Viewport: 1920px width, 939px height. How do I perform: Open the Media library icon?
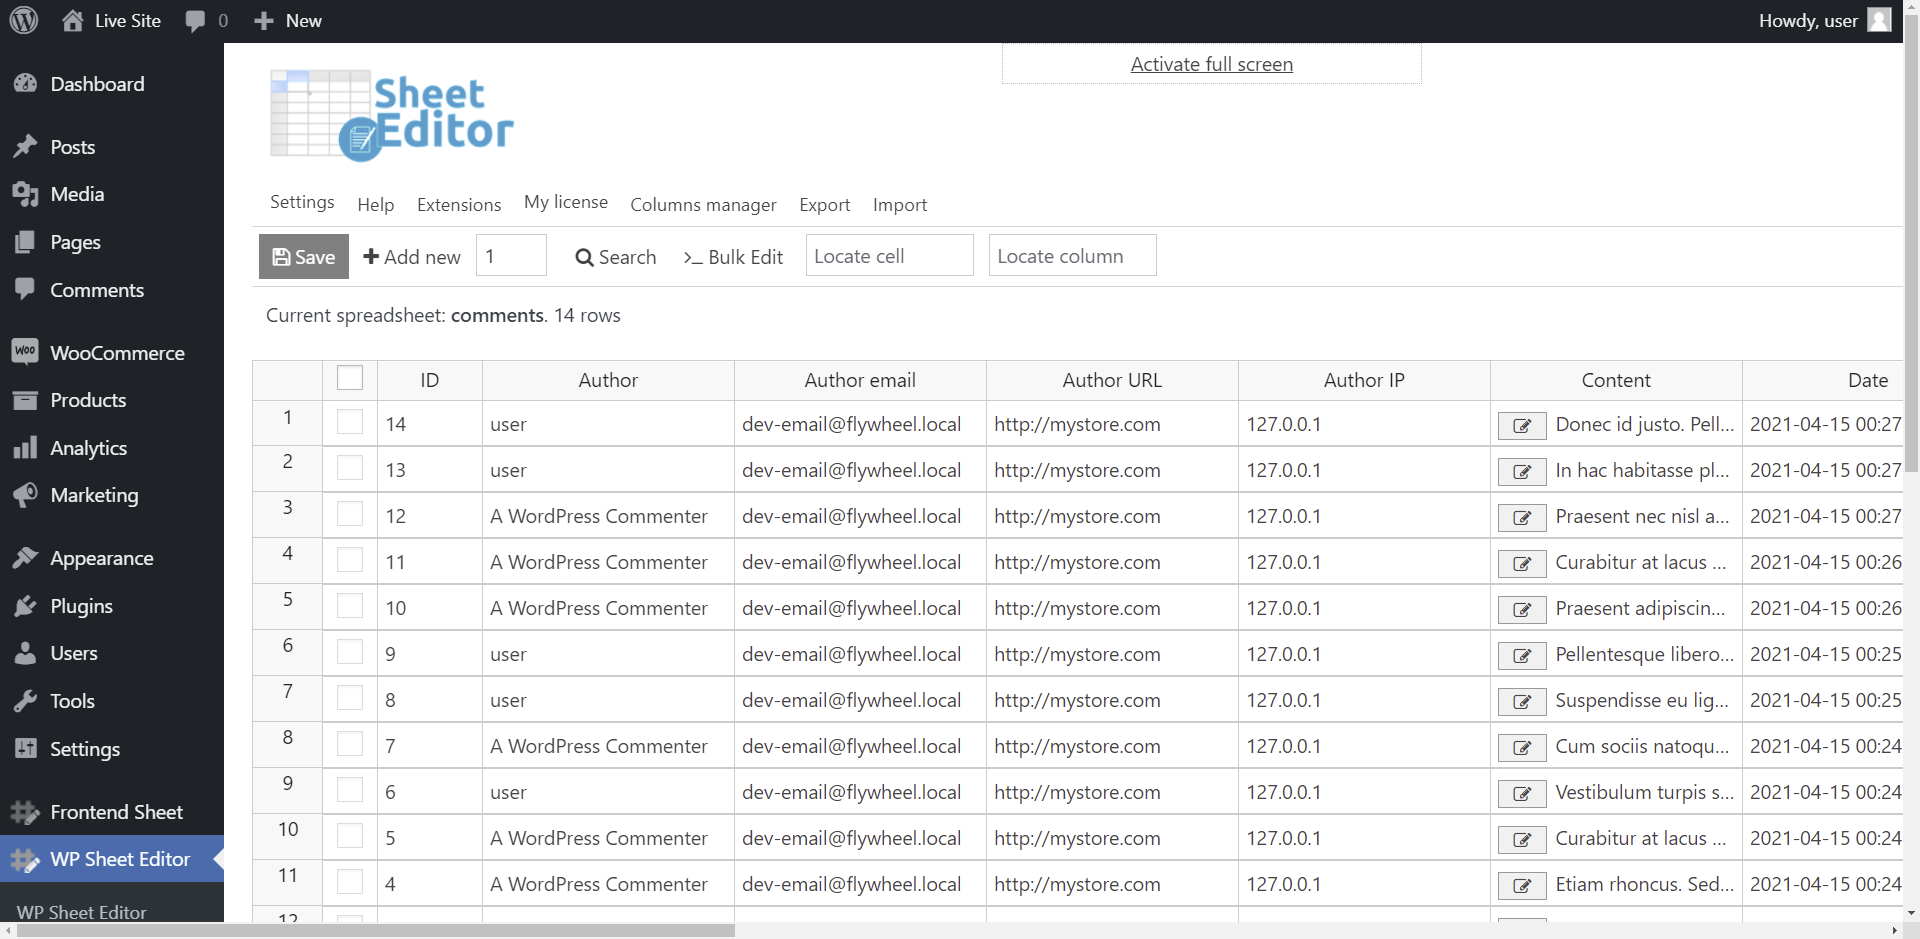[x=25, y=194]
